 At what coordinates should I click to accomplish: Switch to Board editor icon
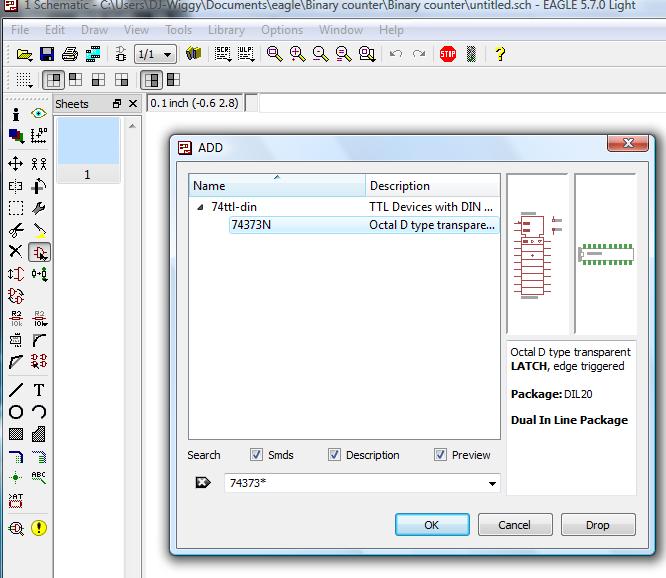121,54
